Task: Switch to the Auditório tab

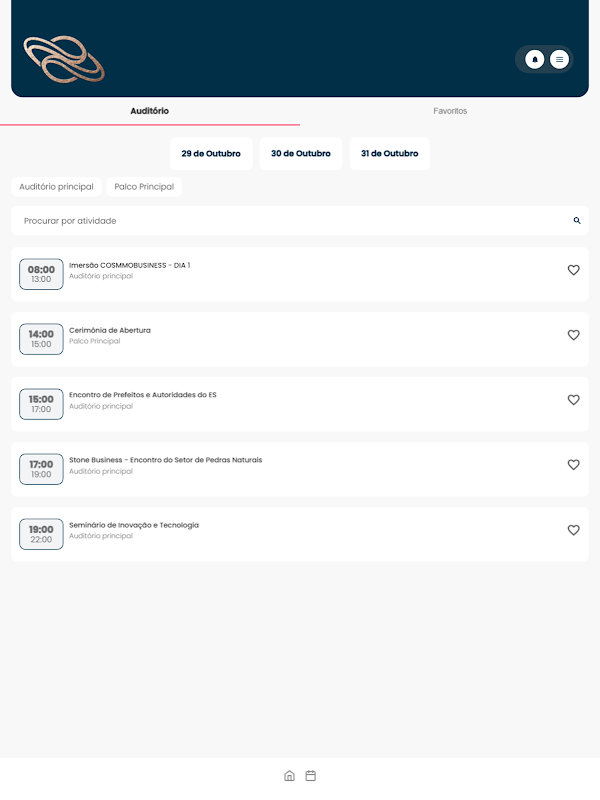Action: (x=149, y=111)
